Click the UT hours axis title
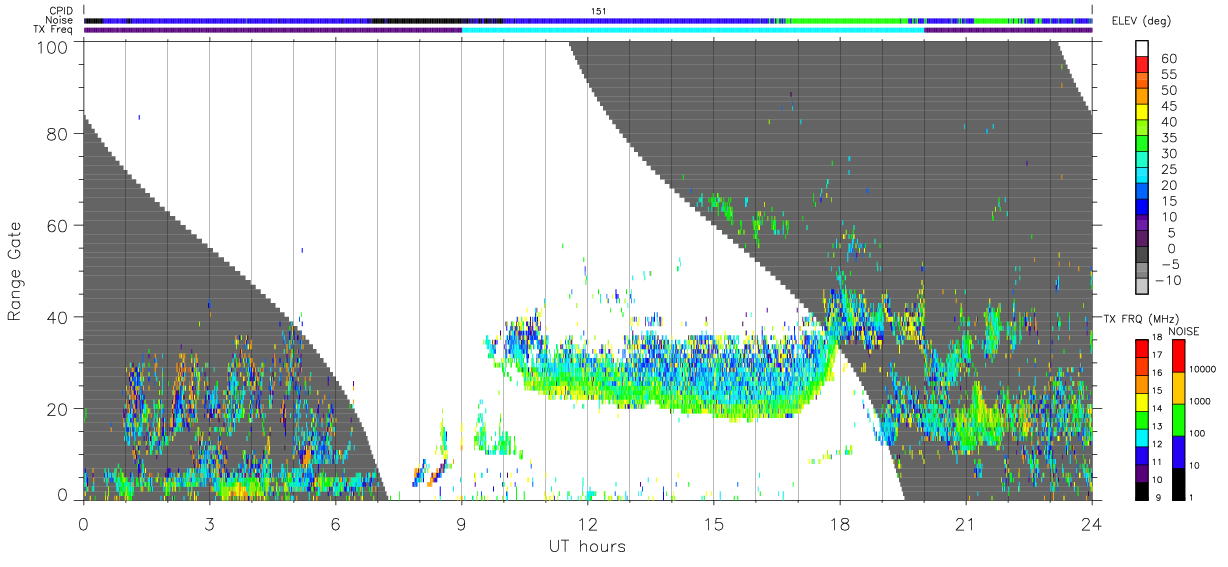This screenshot has height=567, width=1228. click(587, 546)
